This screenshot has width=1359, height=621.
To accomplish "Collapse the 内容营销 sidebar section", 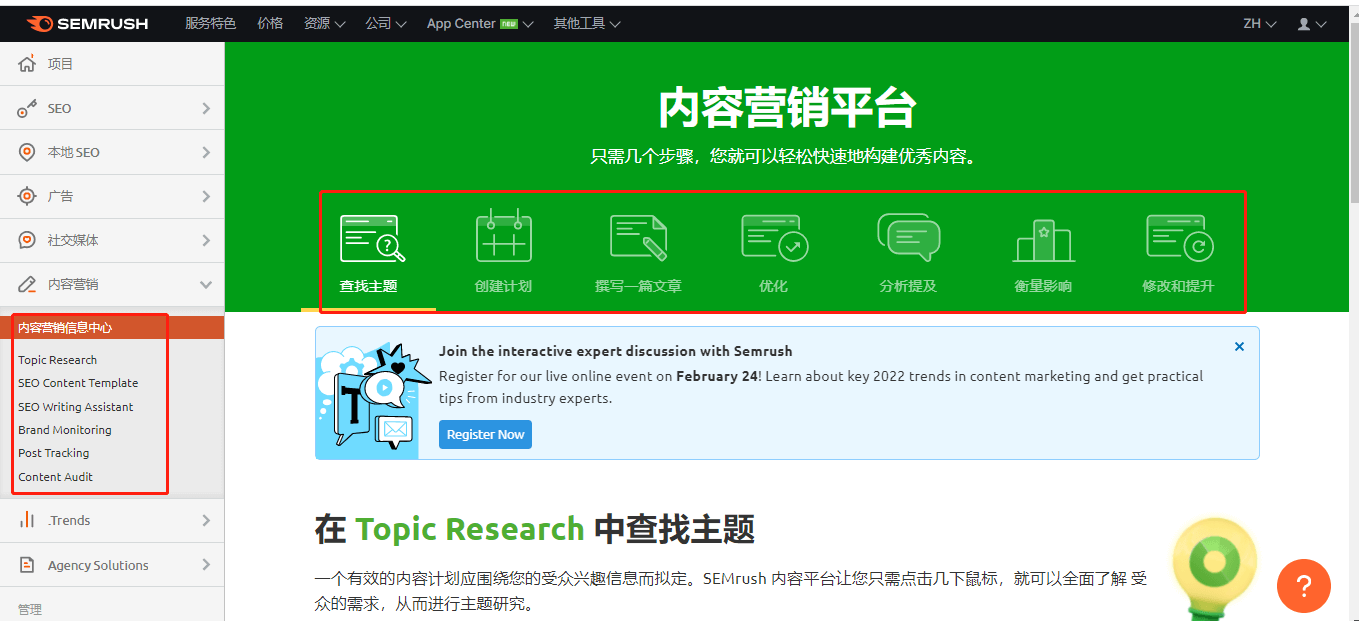I will [206, 284].
